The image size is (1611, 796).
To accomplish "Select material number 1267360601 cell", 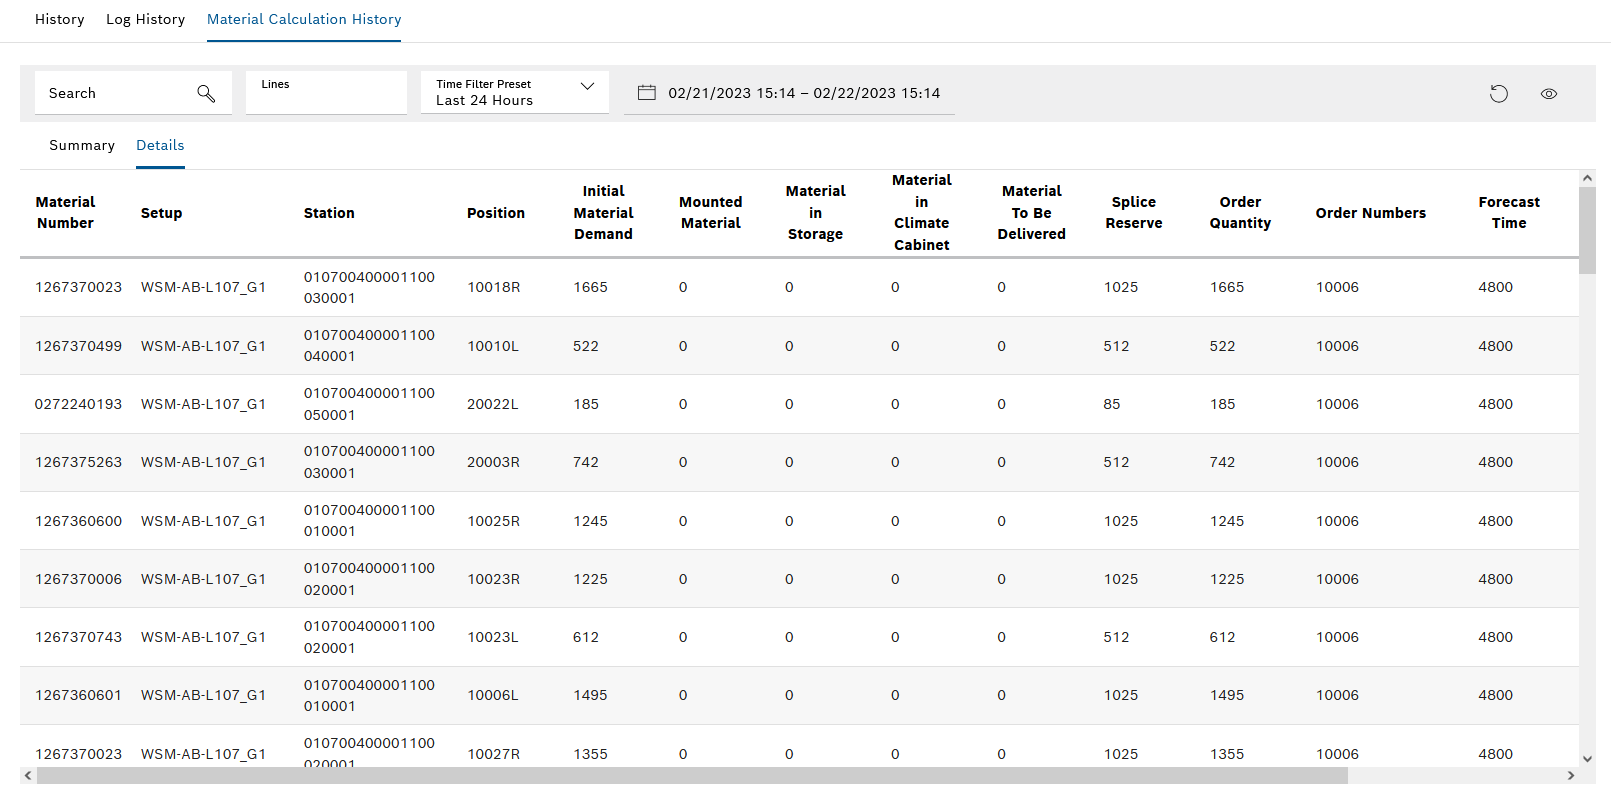I will (x=79, y=695).
